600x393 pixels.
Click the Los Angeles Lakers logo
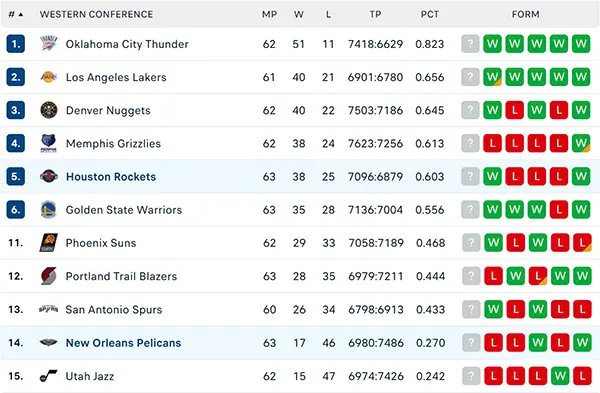pyautogui.click(x=49, y=77)
